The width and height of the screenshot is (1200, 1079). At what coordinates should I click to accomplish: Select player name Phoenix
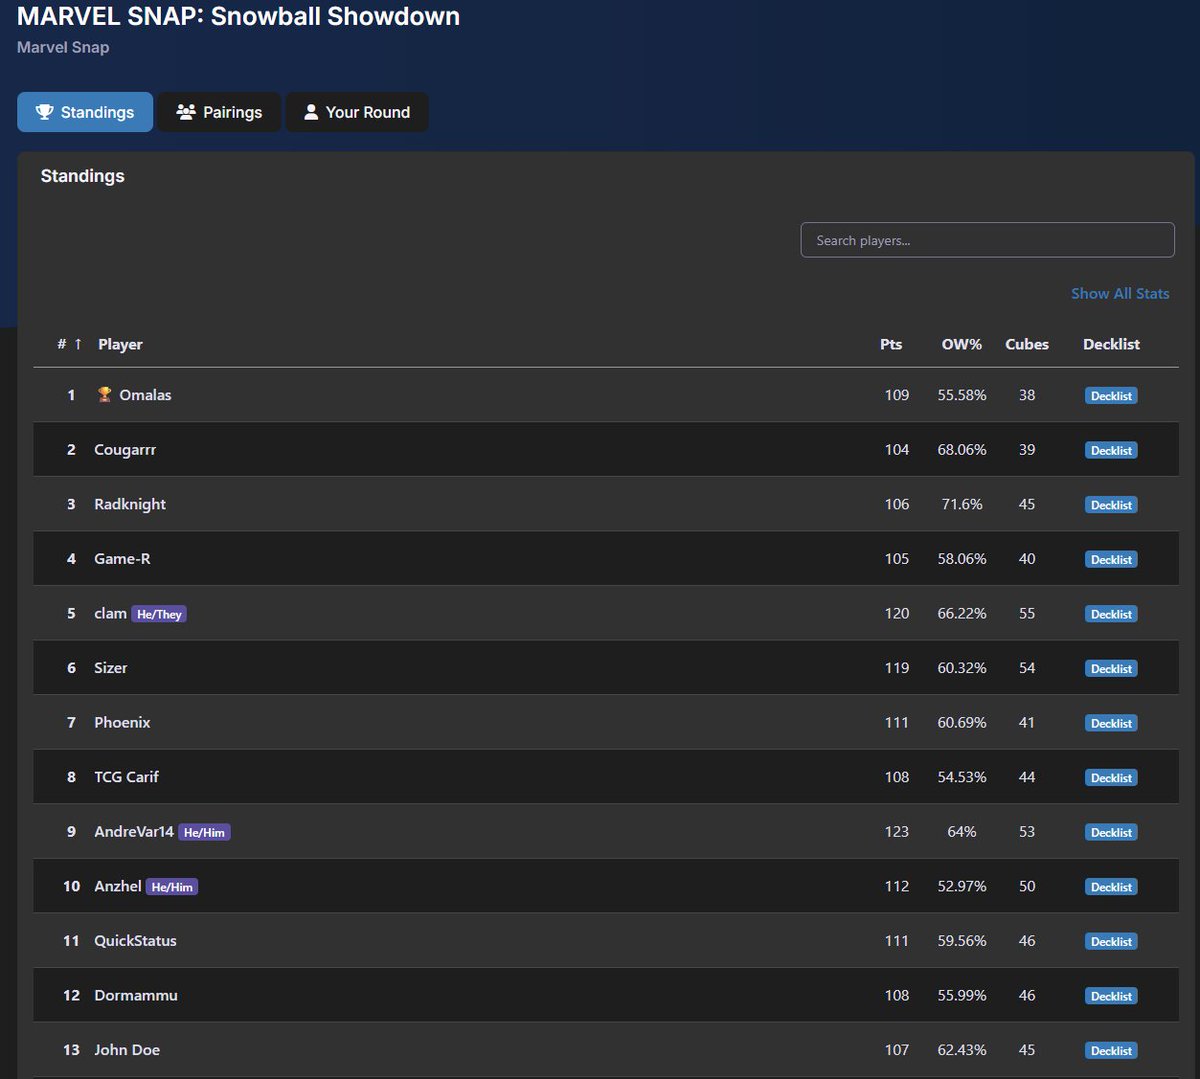[x=122, y=722]
